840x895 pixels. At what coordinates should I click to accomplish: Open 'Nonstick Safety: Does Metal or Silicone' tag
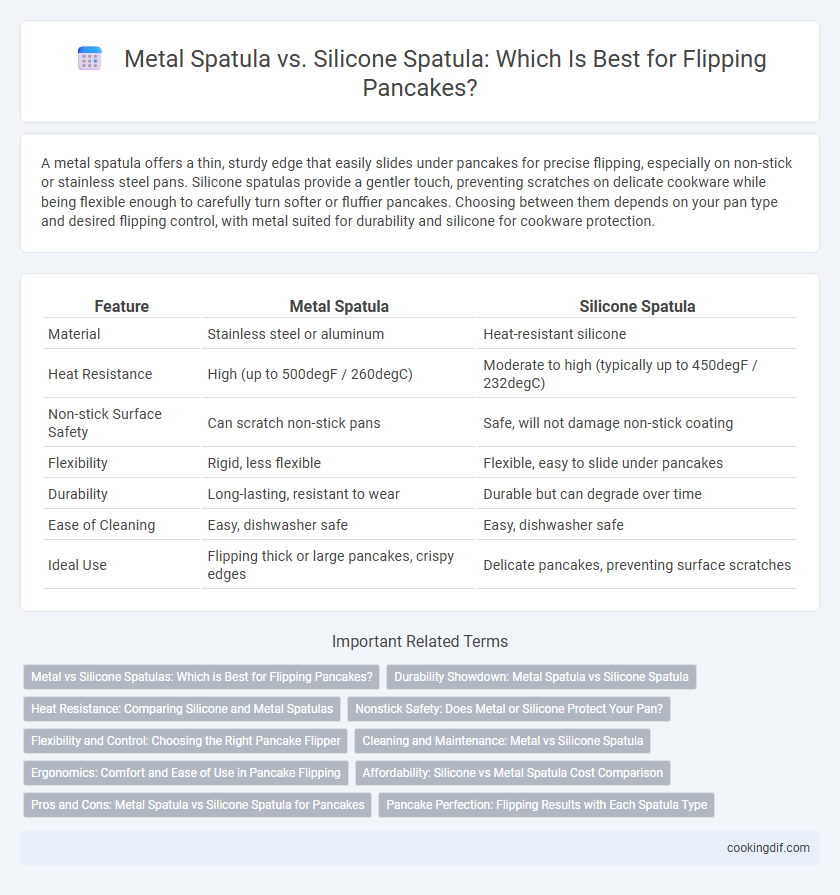pyautogui.click(x=509, y=709)
